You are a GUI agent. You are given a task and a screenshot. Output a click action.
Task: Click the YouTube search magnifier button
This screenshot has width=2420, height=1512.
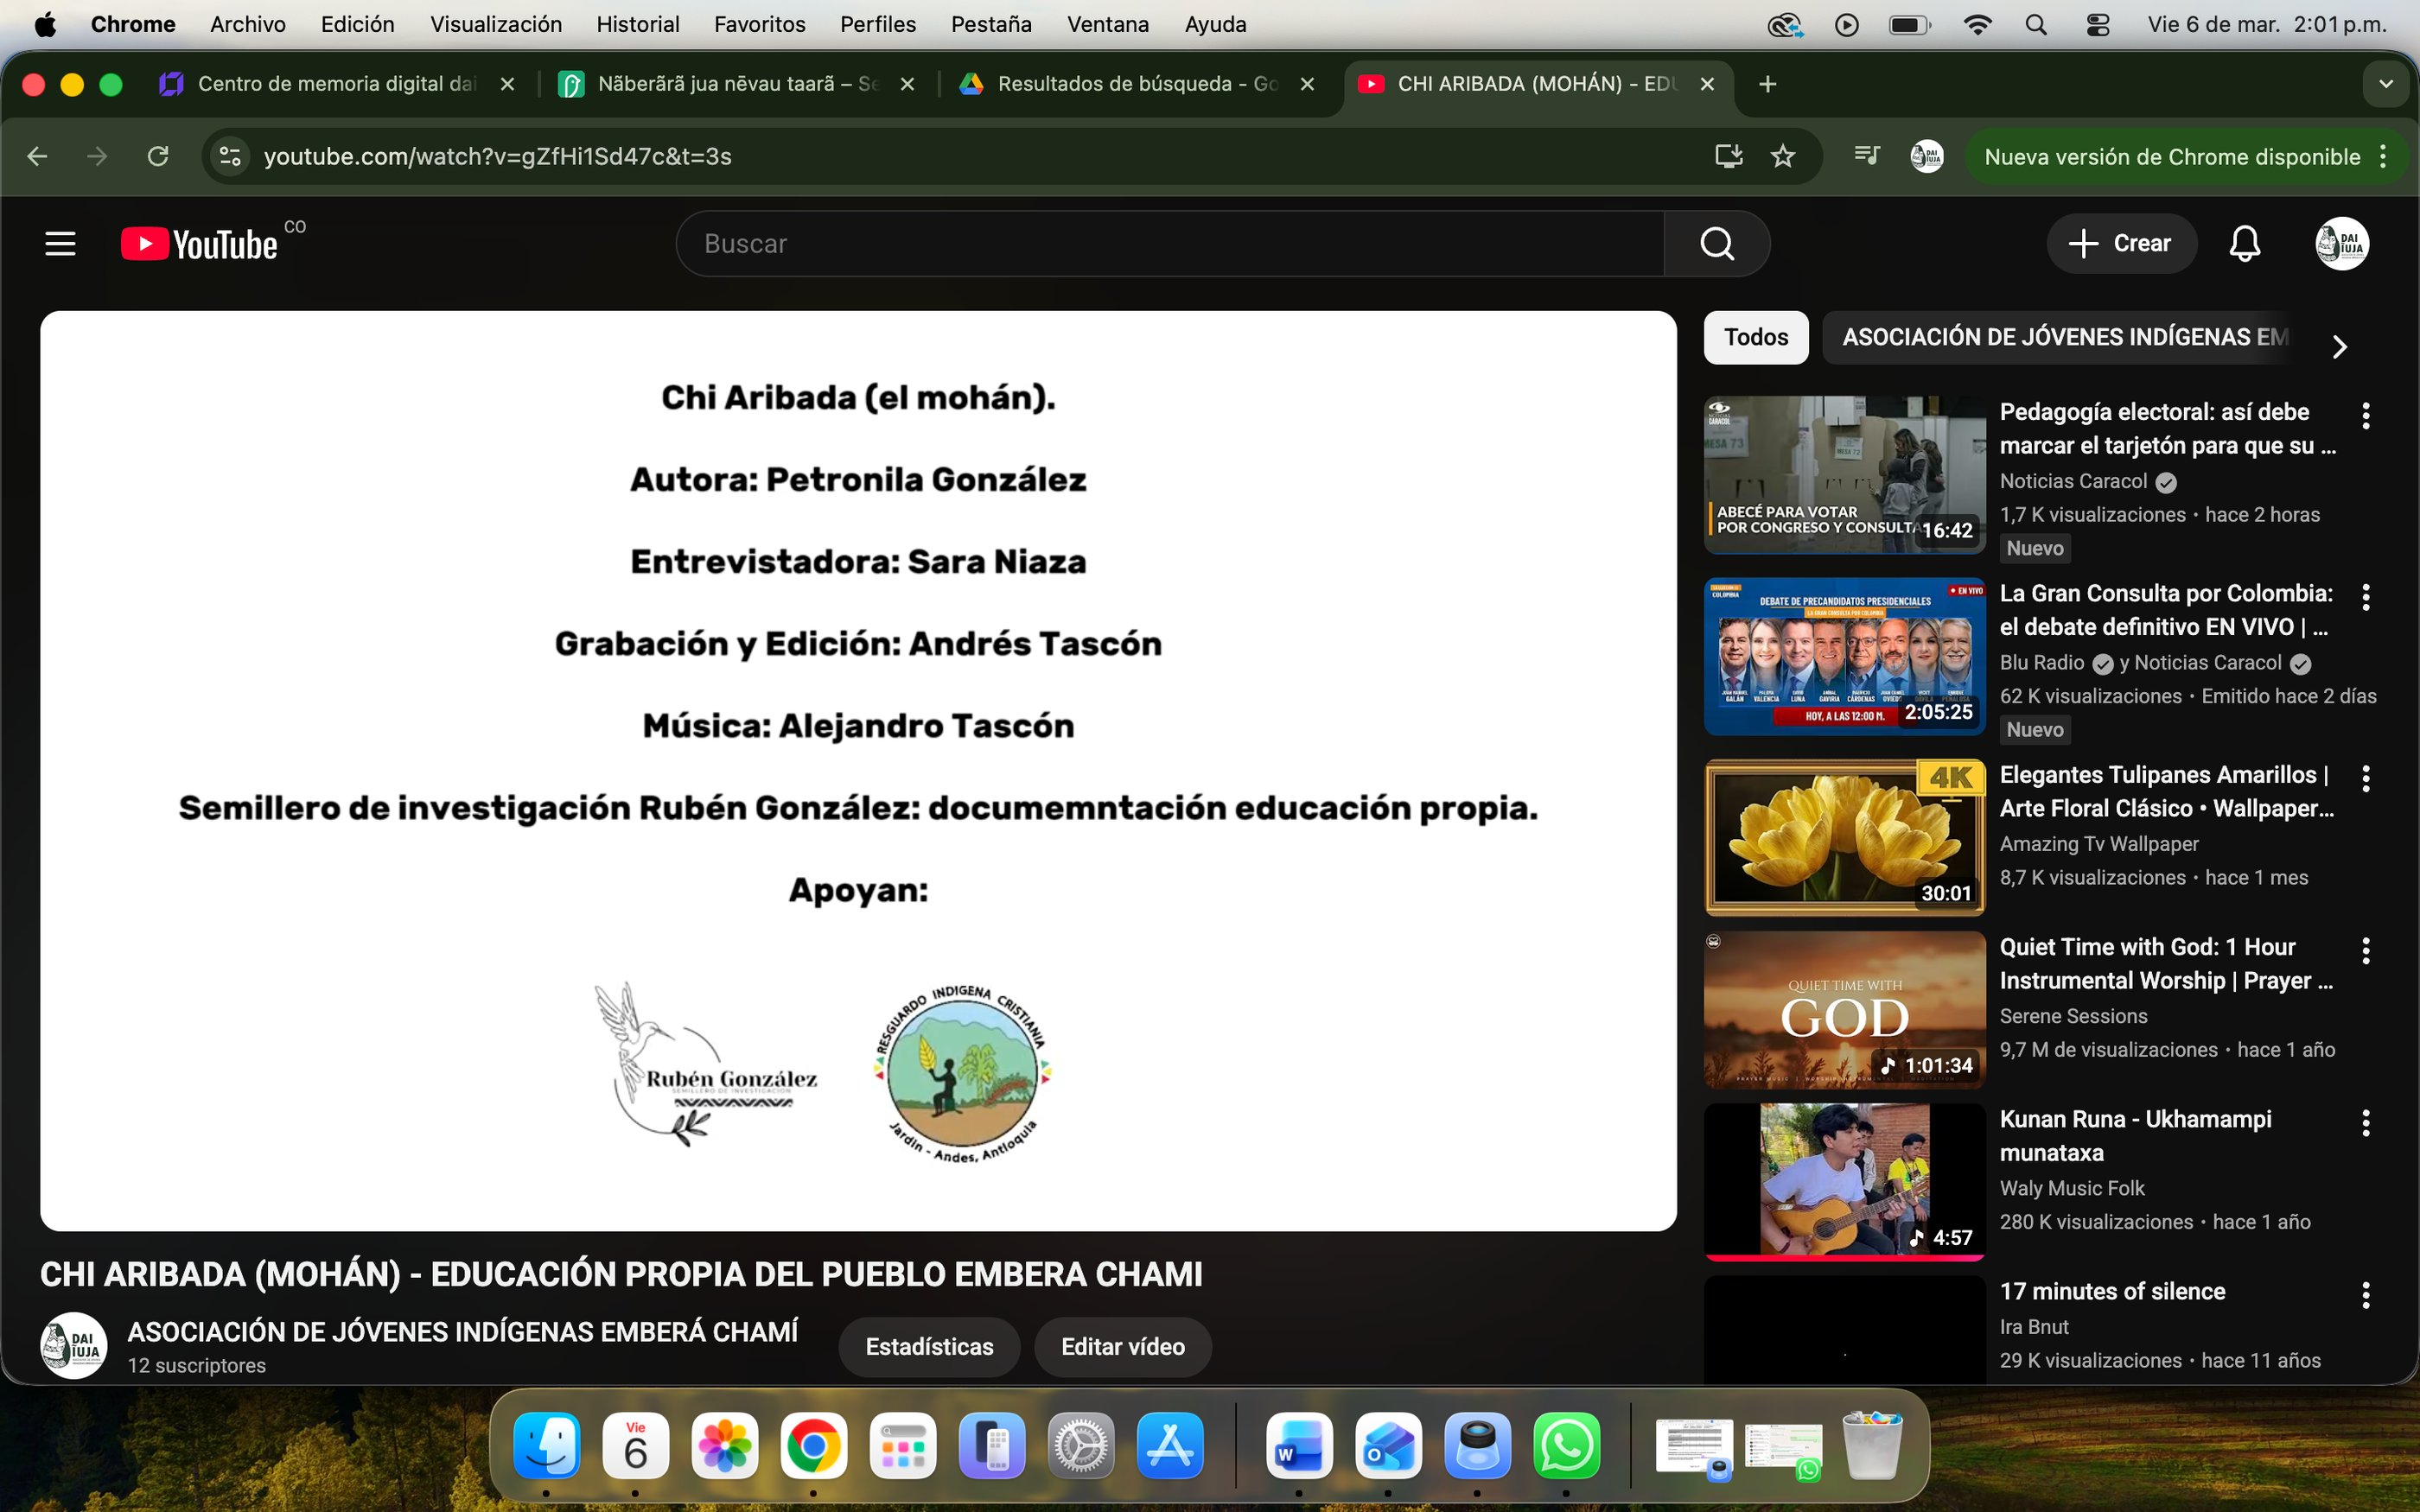(1716, 243)
